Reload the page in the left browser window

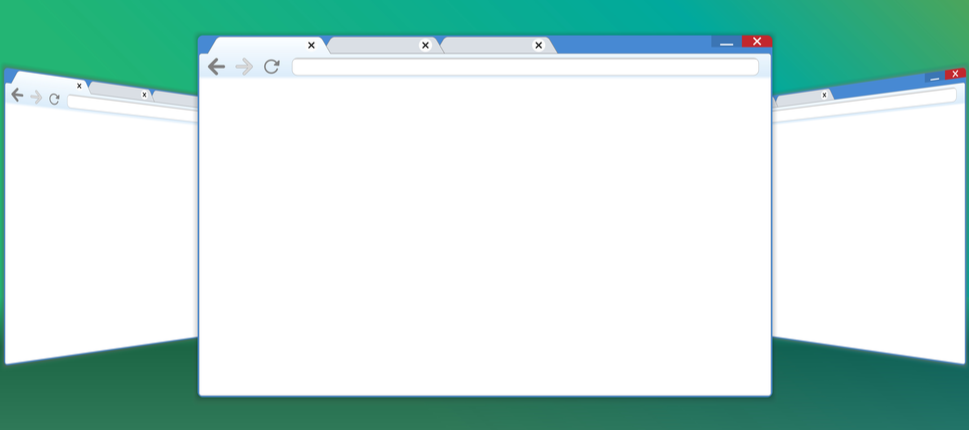(54, 99)
